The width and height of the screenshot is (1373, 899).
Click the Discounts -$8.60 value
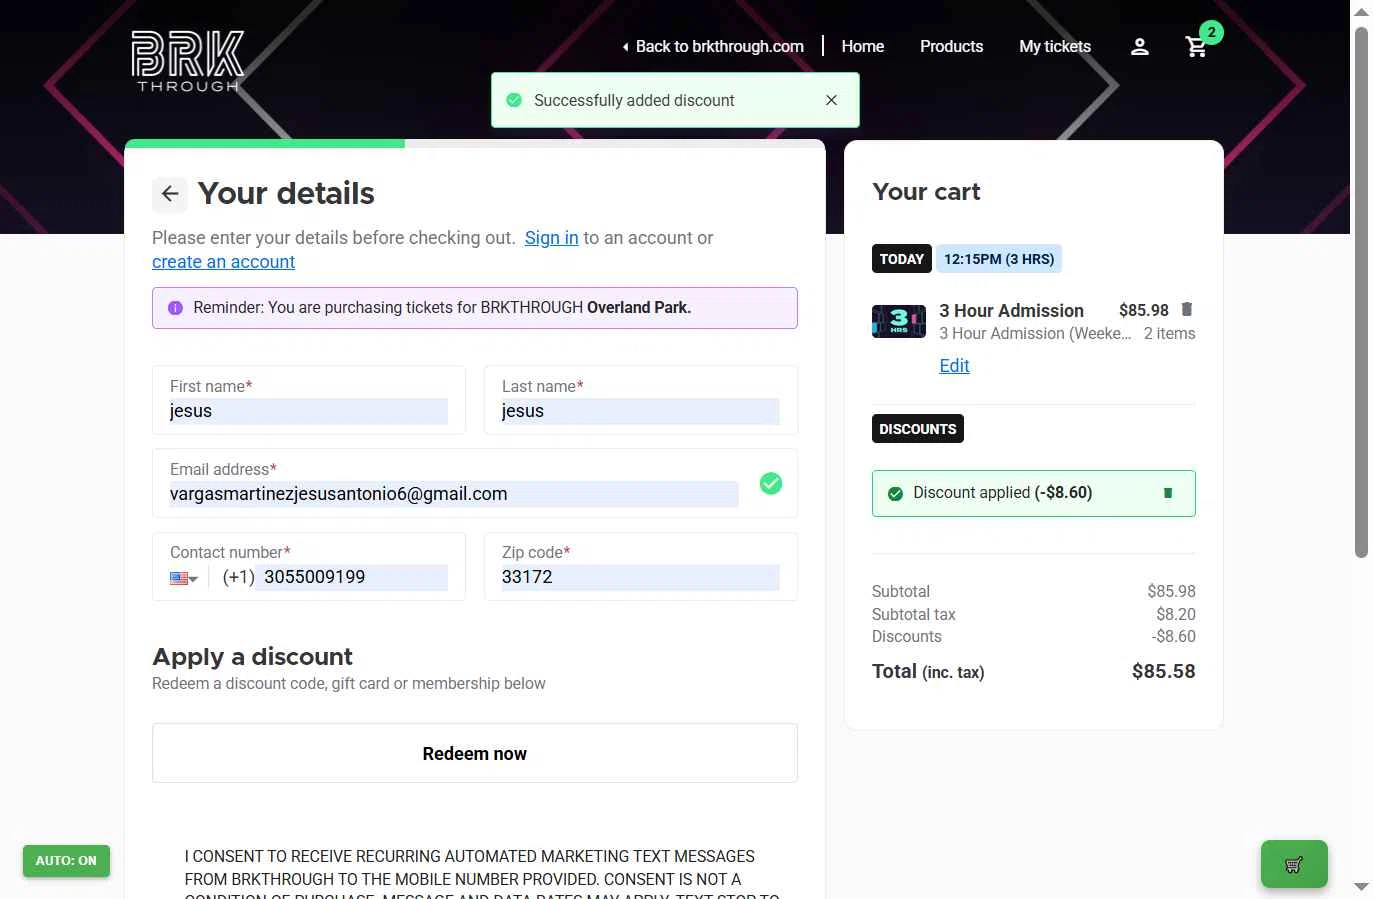tap(1173, 636)
